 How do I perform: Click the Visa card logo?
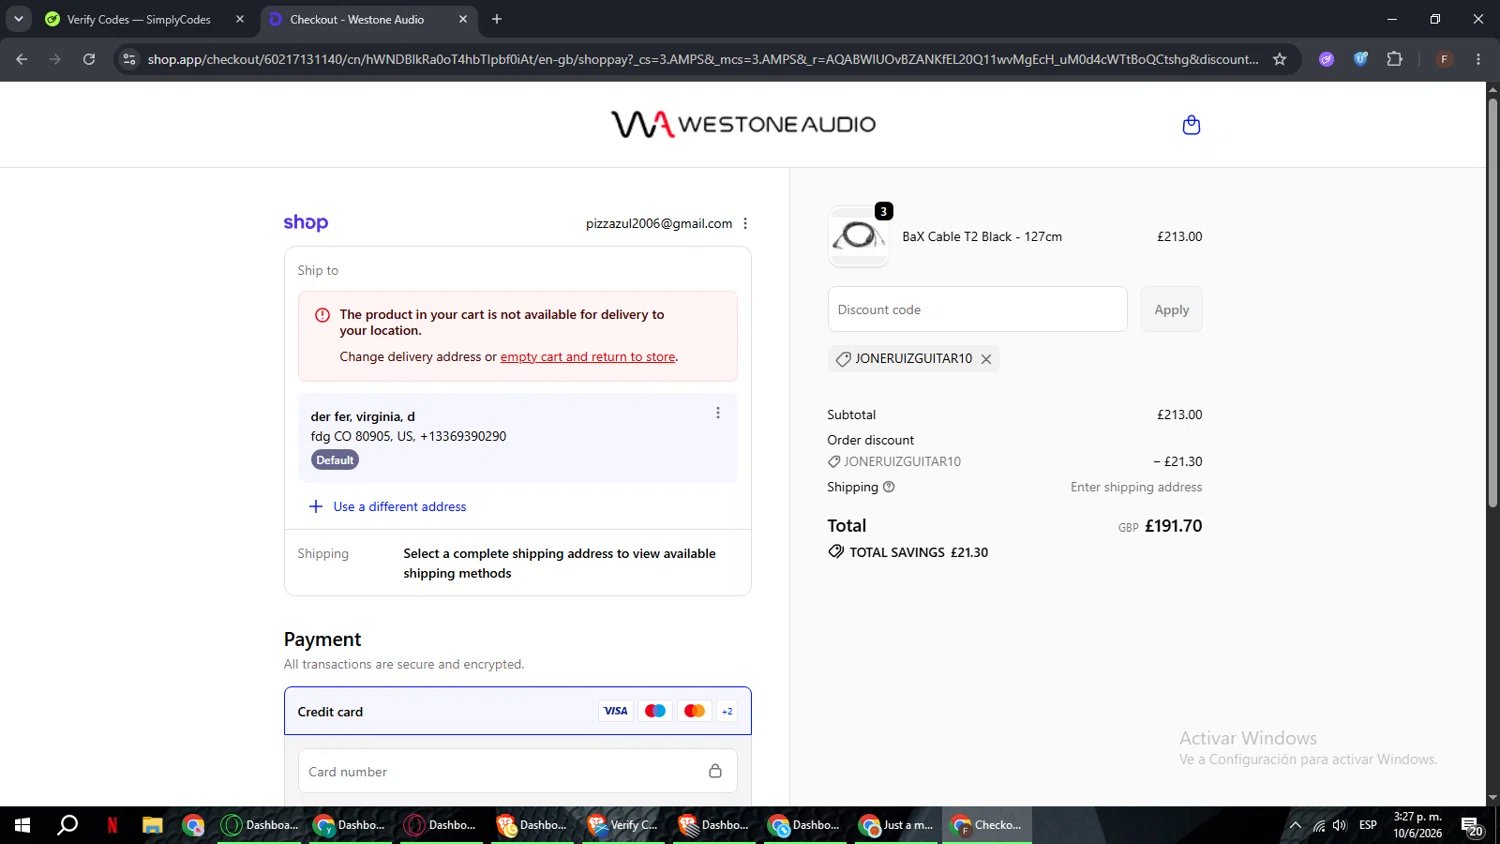click(616, 711)
